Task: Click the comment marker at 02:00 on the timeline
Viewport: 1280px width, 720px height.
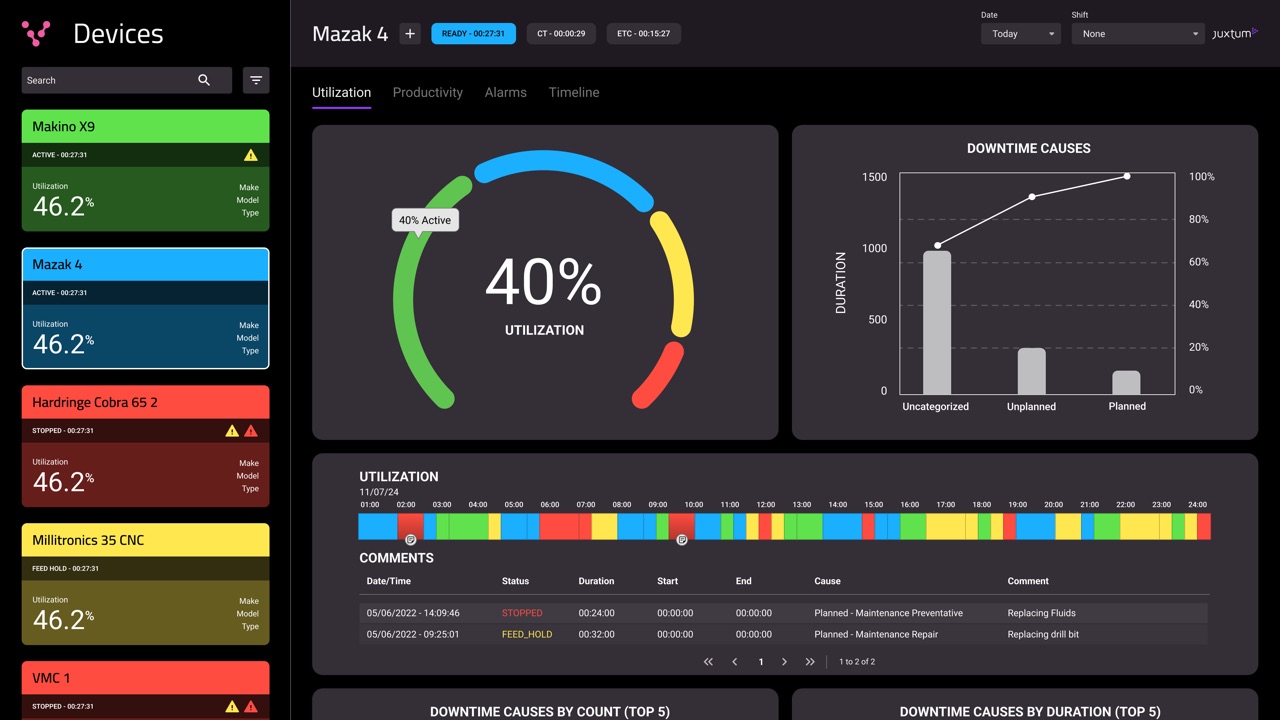Action: tap(410, 540)
